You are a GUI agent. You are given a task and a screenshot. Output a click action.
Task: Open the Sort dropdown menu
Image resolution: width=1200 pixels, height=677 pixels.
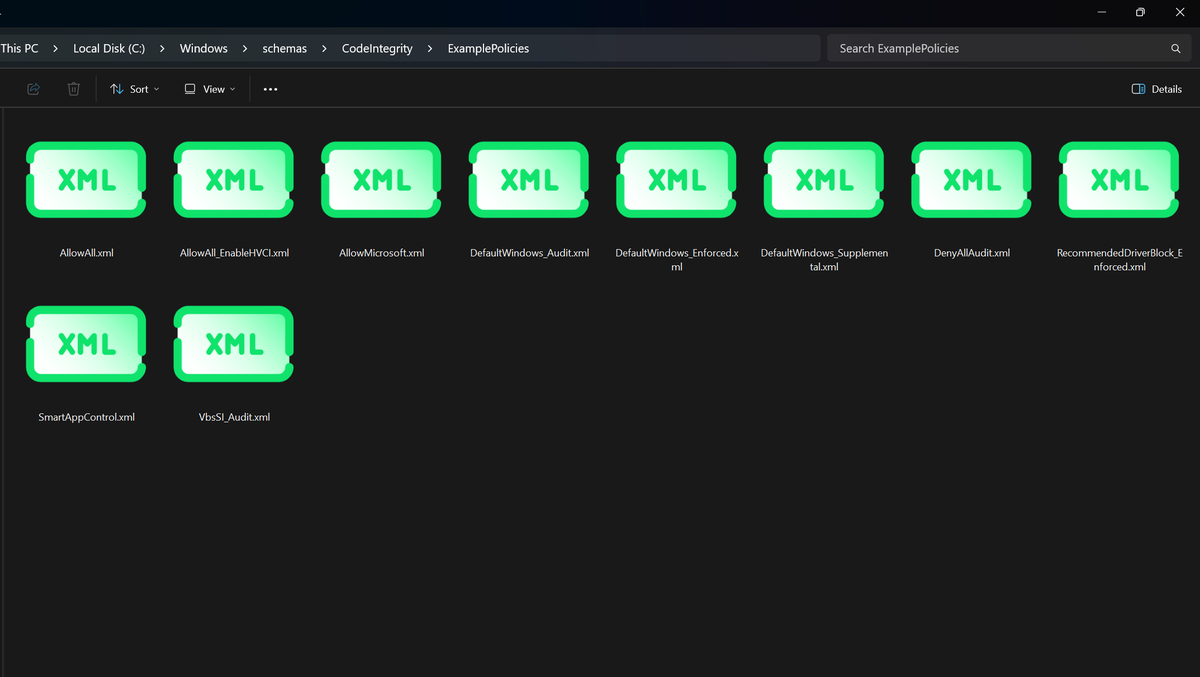pos(135,89)
